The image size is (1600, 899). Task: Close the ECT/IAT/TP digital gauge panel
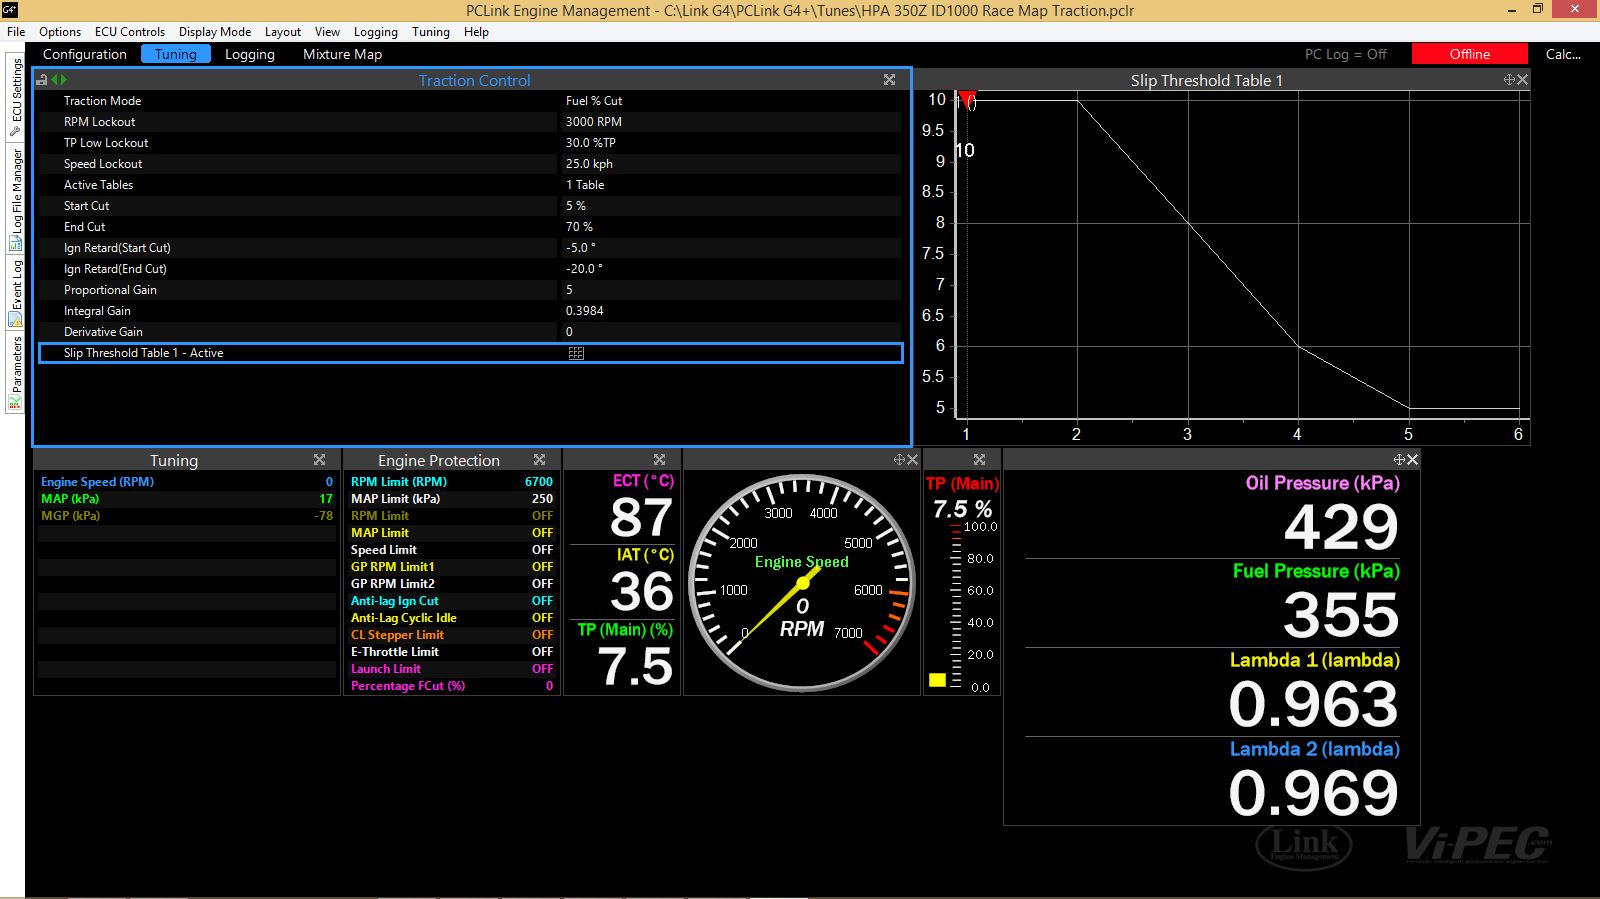[x=659, y=460]
